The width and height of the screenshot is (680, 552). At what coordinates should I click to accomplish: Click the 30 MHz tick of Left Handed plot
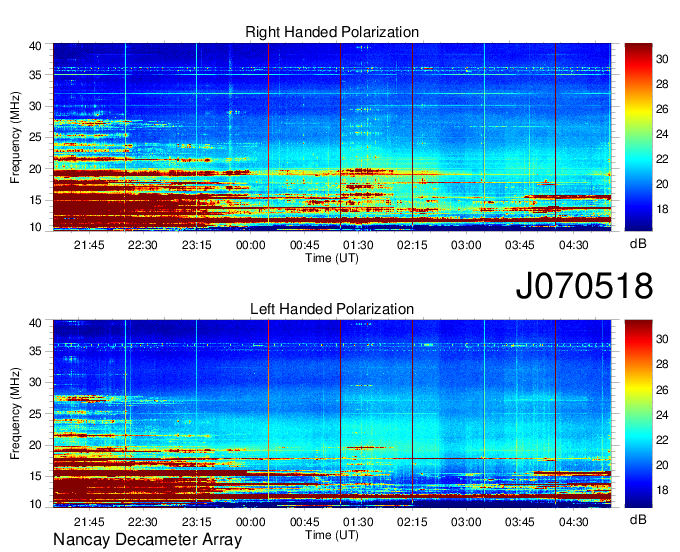coord(35,382)
